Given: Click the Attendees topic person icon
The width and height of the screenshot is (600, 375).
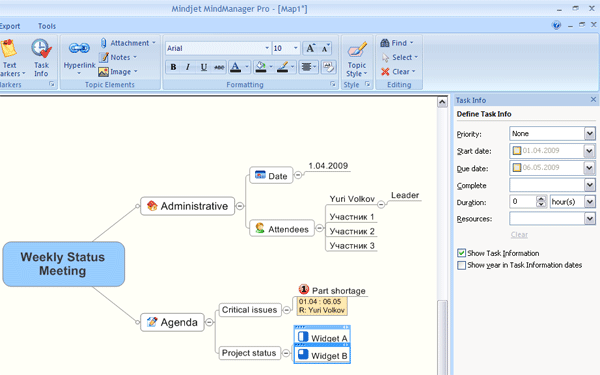Looking at the screenshot, I should point(260,228).
